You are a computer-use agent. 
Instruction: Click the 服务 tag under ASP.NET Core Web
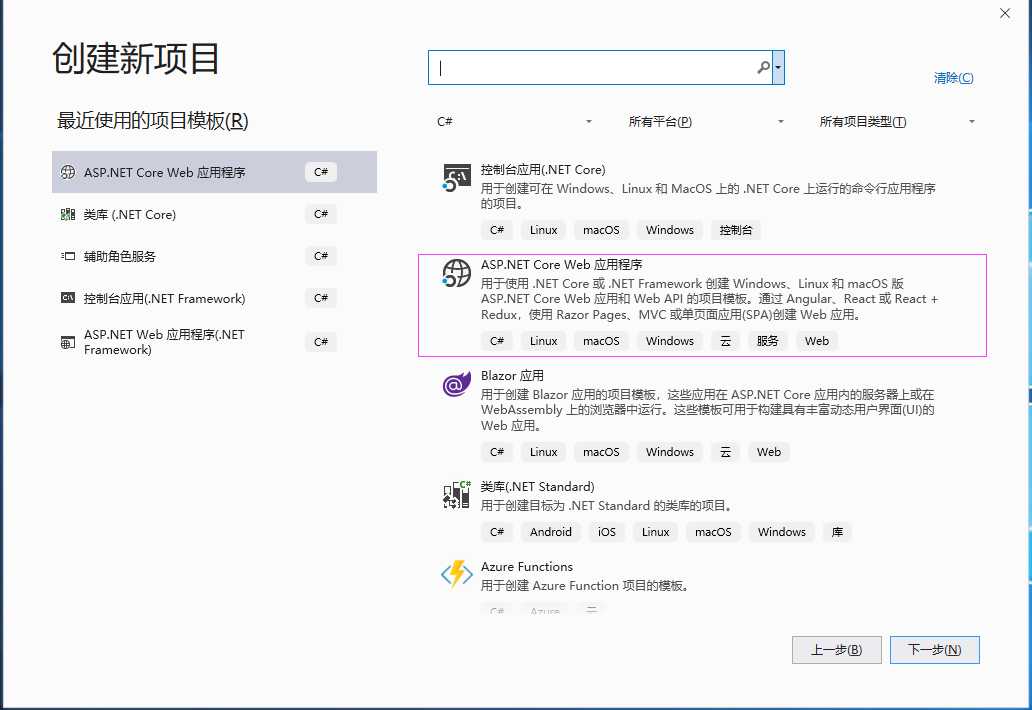767,341
